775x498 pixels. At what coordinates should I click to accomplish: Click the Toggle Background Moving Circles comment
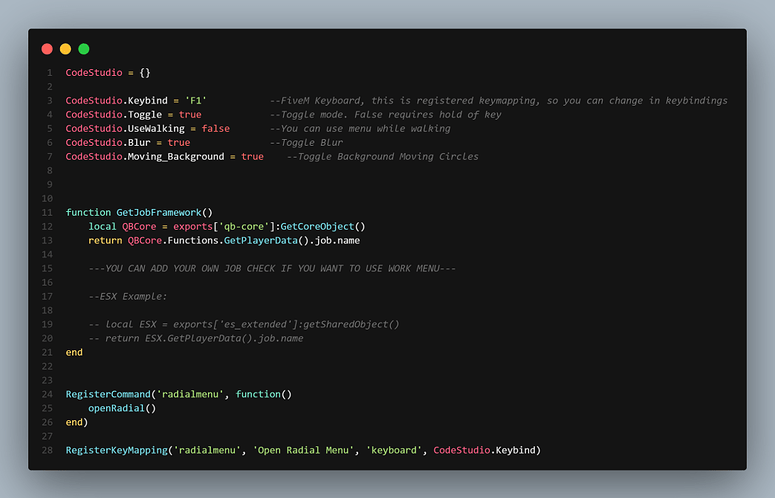[x=382, y=156]
